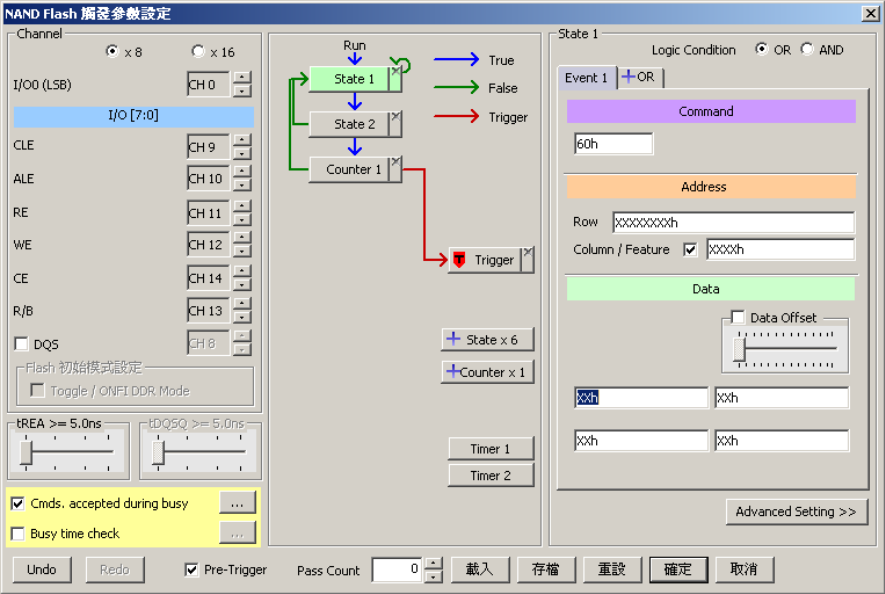Choose the OR logic condition
This screenshot has width=885, height=594.
point(762,49)
